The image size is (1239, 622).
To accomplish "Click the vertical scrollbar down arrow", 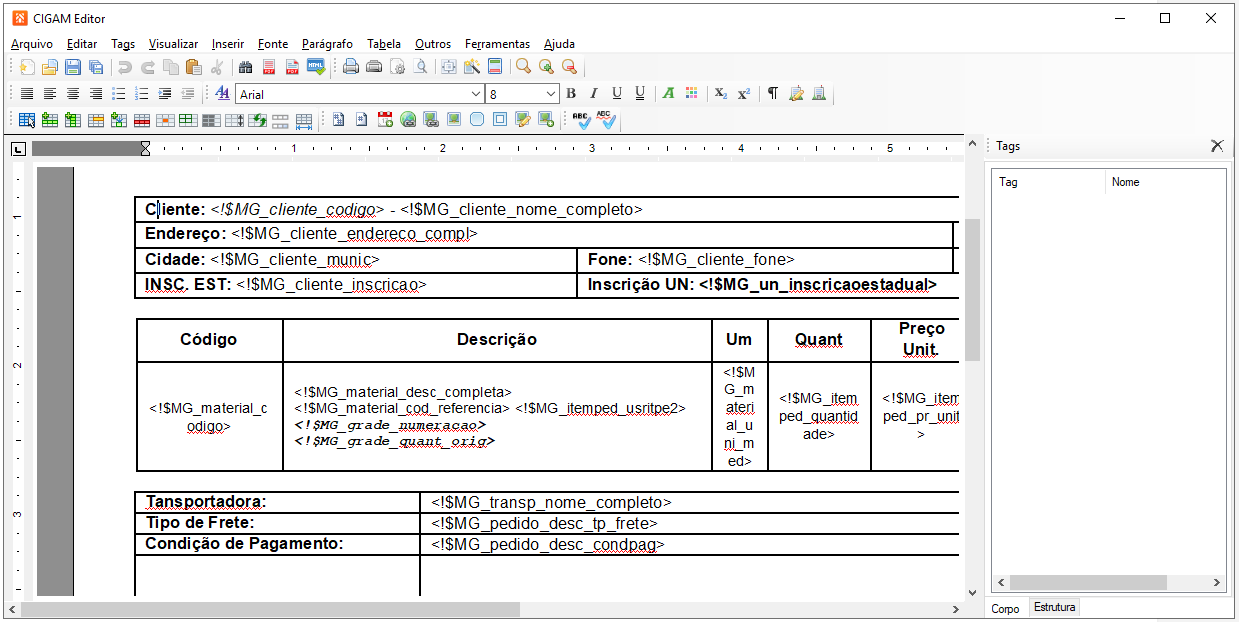I will [x=971, y=593].
